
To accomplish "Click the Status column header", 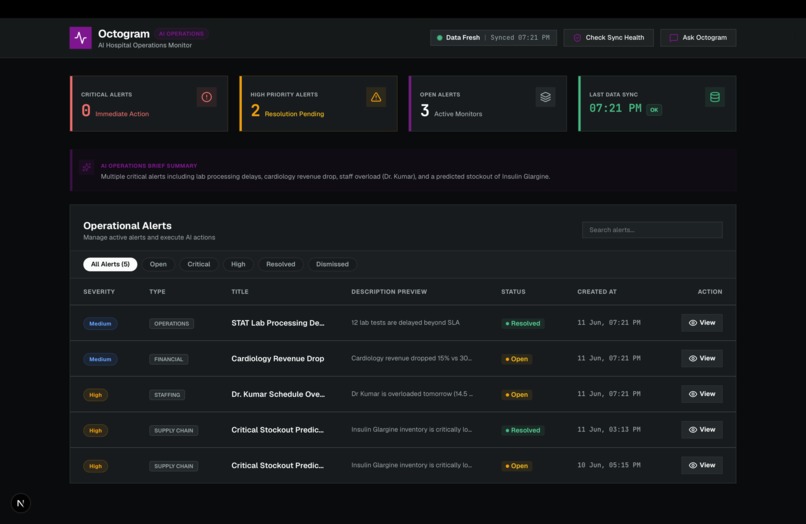I will tap(513, 292).
